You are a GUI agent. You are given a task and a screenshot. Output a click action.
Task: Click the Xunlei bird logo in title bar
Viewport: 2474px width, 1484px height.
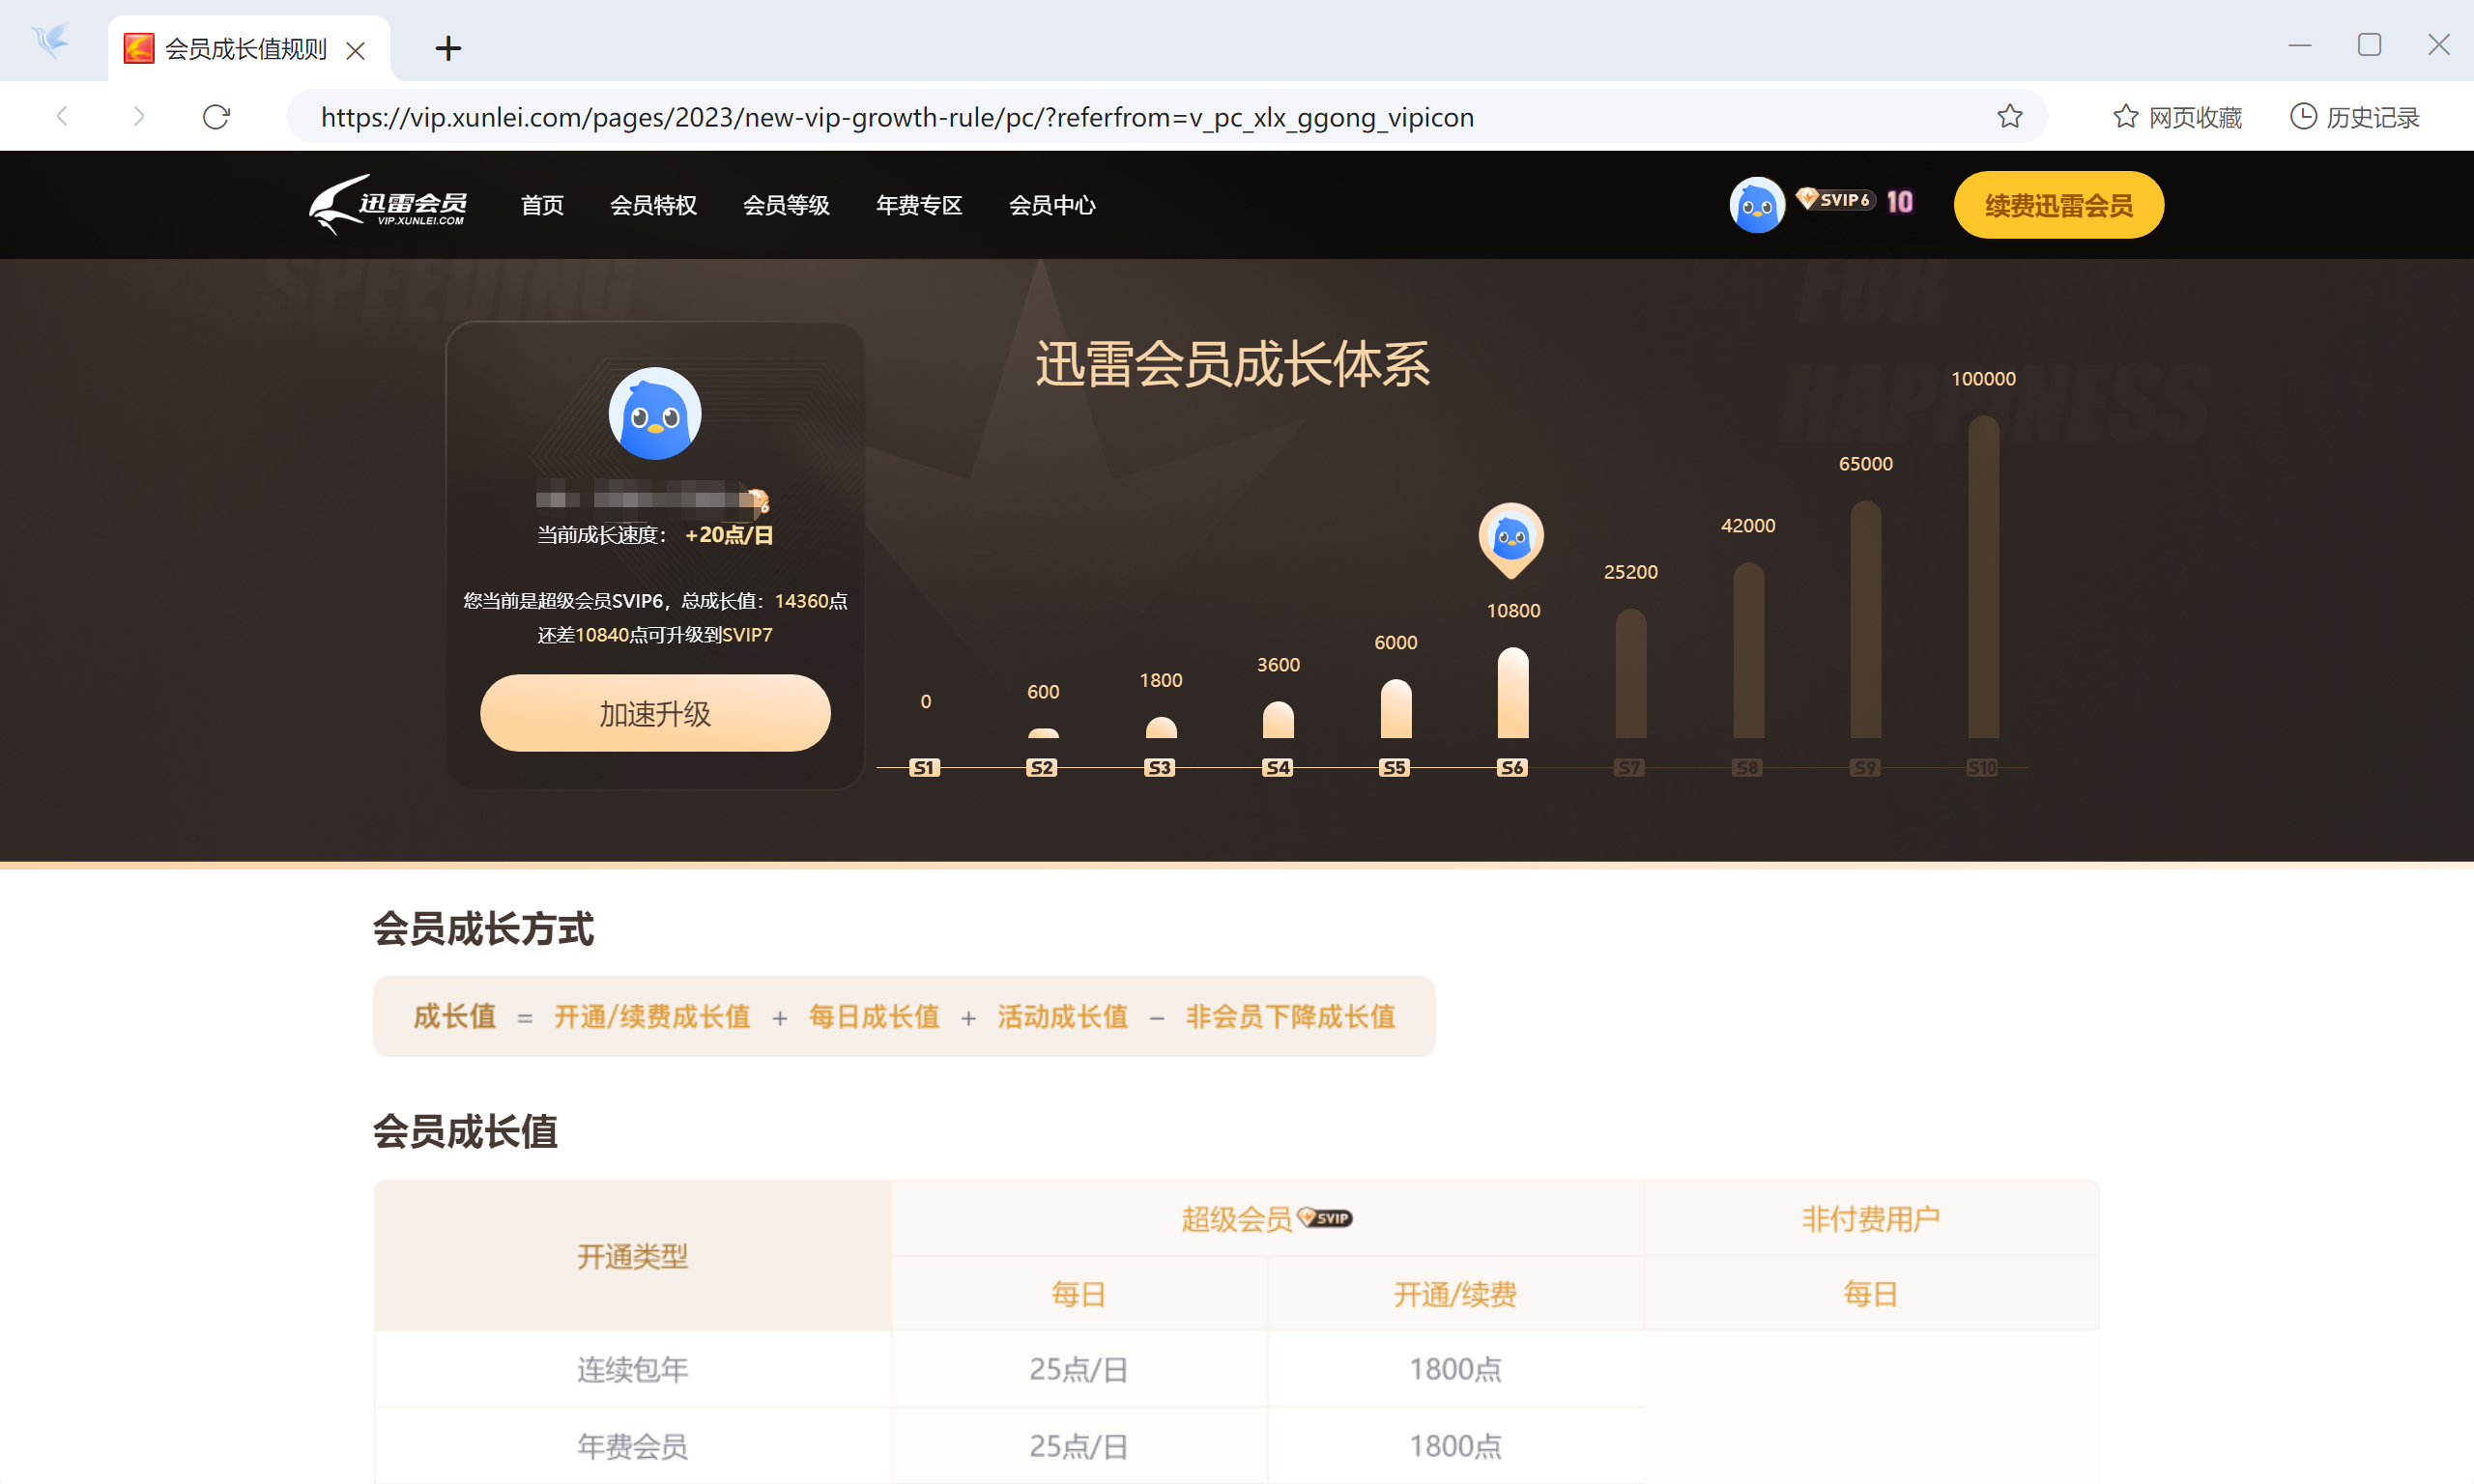coord(50,41)
